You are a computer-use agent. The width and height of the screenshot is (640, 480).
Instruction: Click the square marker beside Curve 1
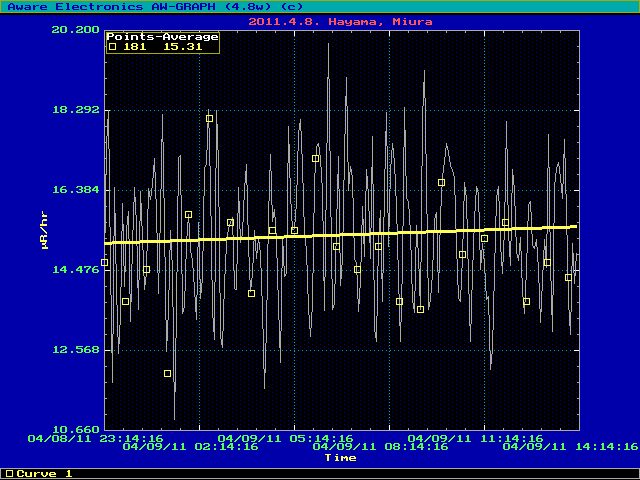tap(9, 473)
